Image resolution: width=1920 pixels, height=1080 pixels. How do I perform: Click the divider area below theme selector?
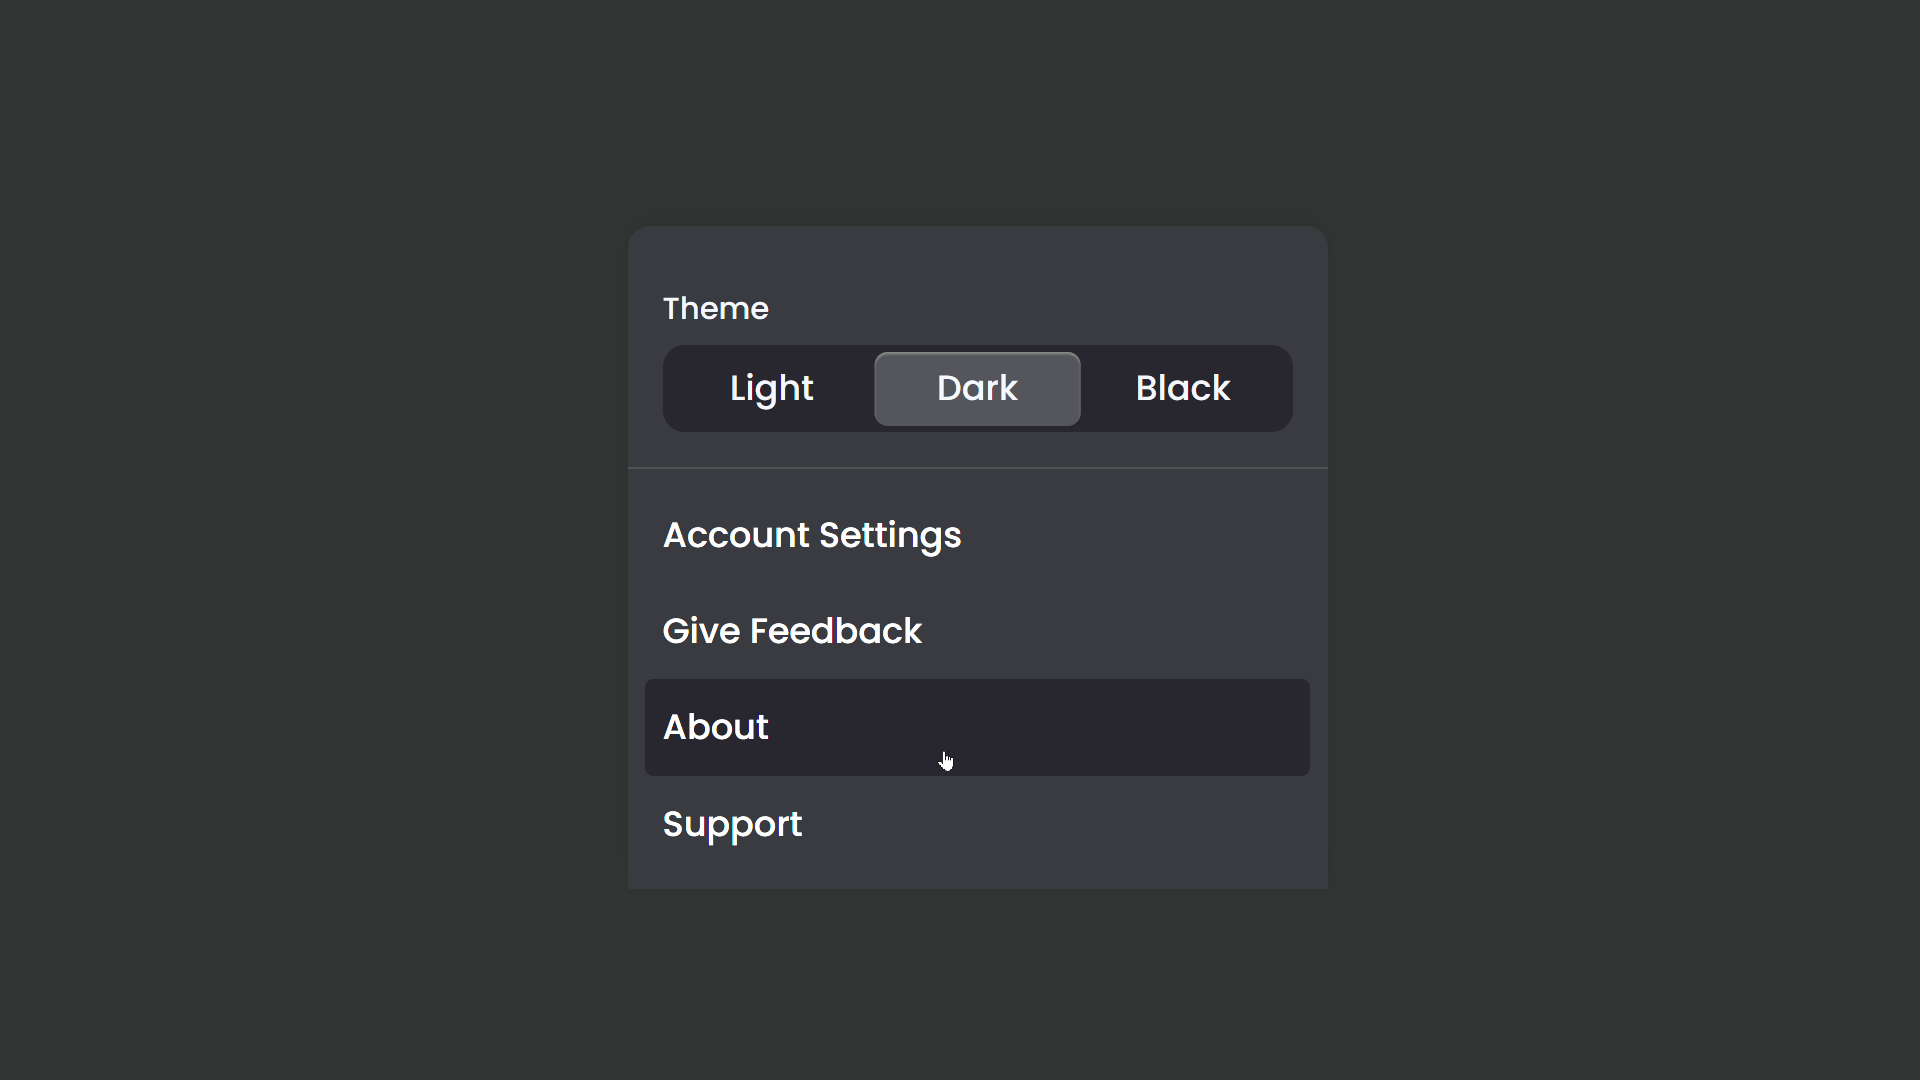977,466
